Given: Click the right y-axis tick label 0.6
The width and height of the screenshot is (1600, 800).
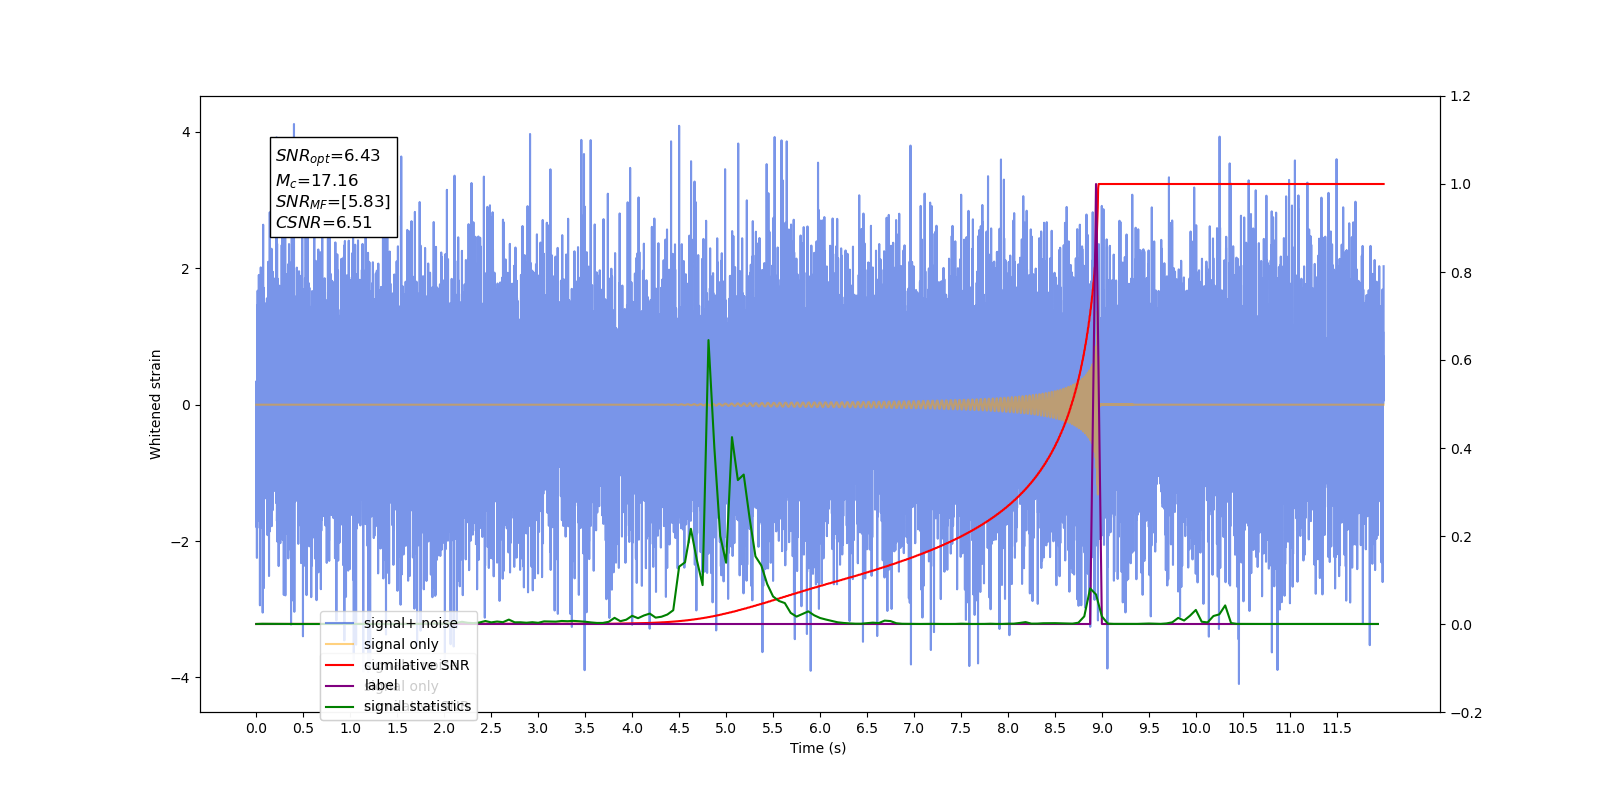Looking at the screenshot, I should click(1461, 361).
